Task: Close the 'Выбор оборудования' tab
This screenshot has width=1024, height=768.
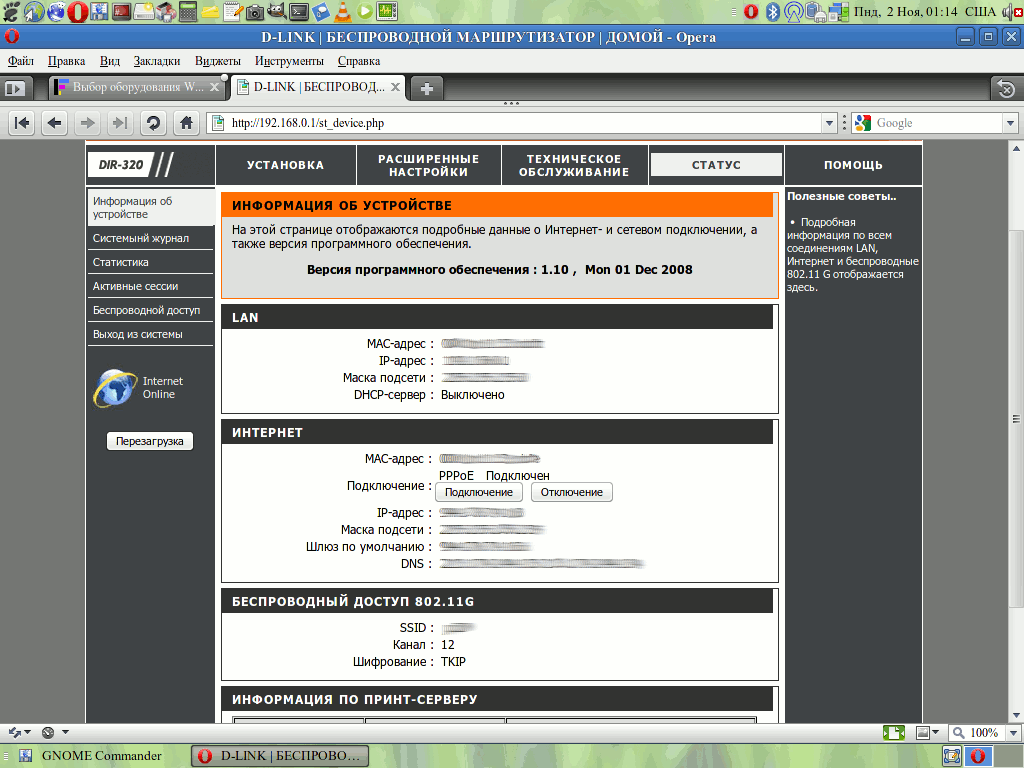Action: tap(214, 87)
